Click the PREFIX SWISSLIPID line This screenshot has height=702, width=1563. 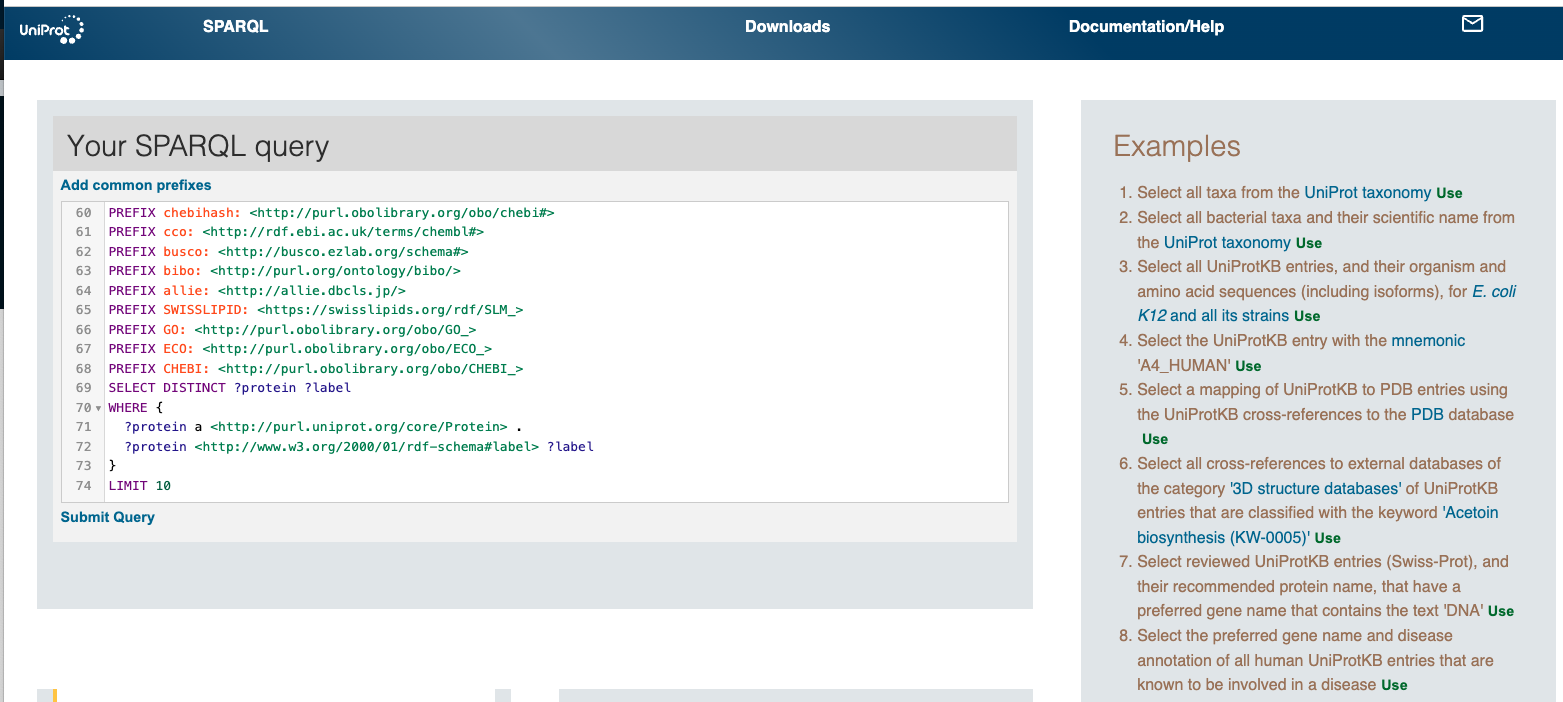pyautogui.click(x=316, y=310)
